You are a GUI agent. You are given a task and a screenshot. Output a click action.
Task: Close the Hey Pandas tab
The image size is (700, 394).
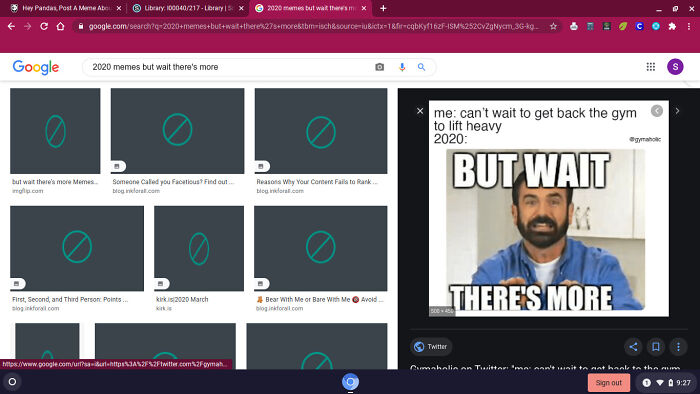pyautogui.click(x=119, y=8)
